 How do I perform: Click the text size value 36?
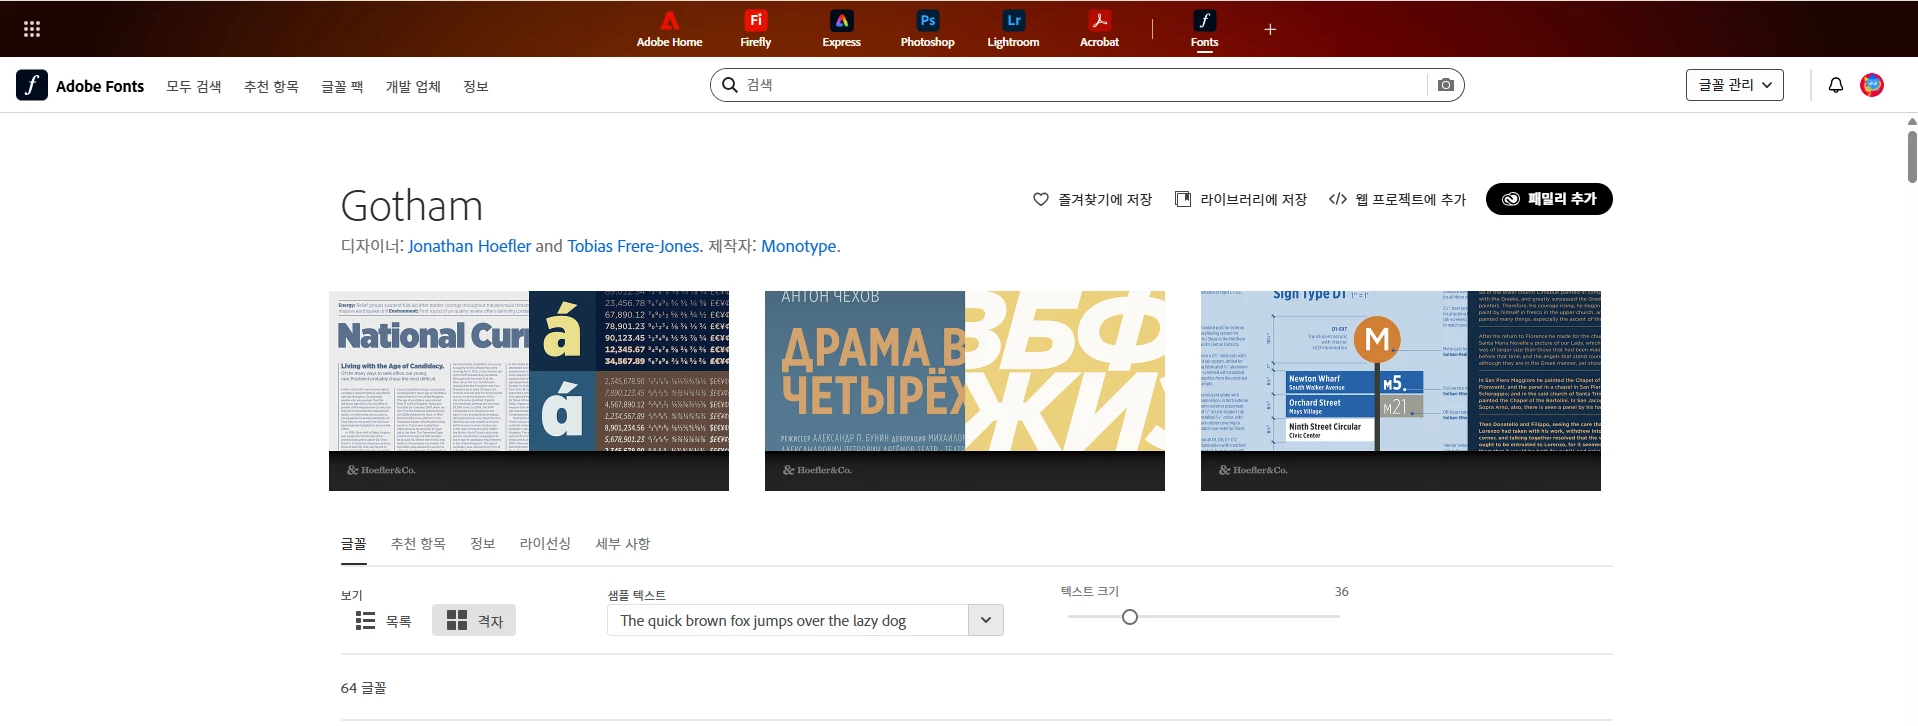[x=1342, y=592]
